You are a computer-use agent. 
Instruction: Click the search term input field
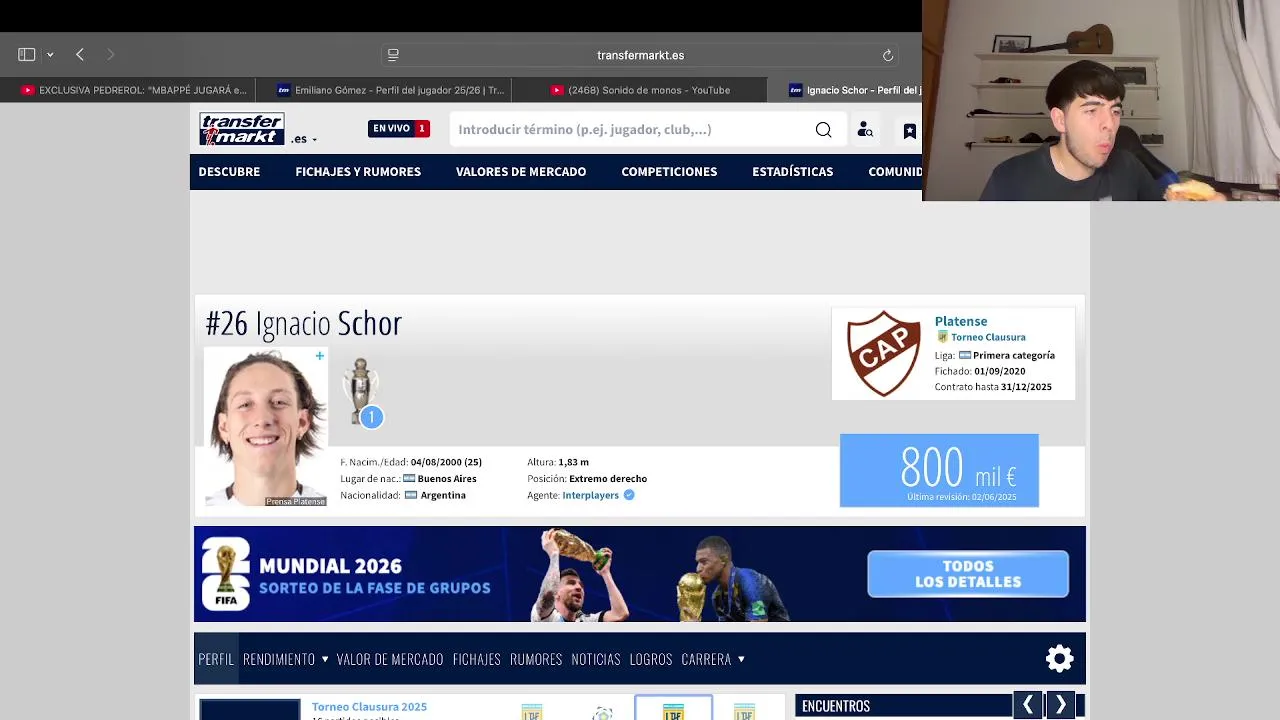point(630,129)
